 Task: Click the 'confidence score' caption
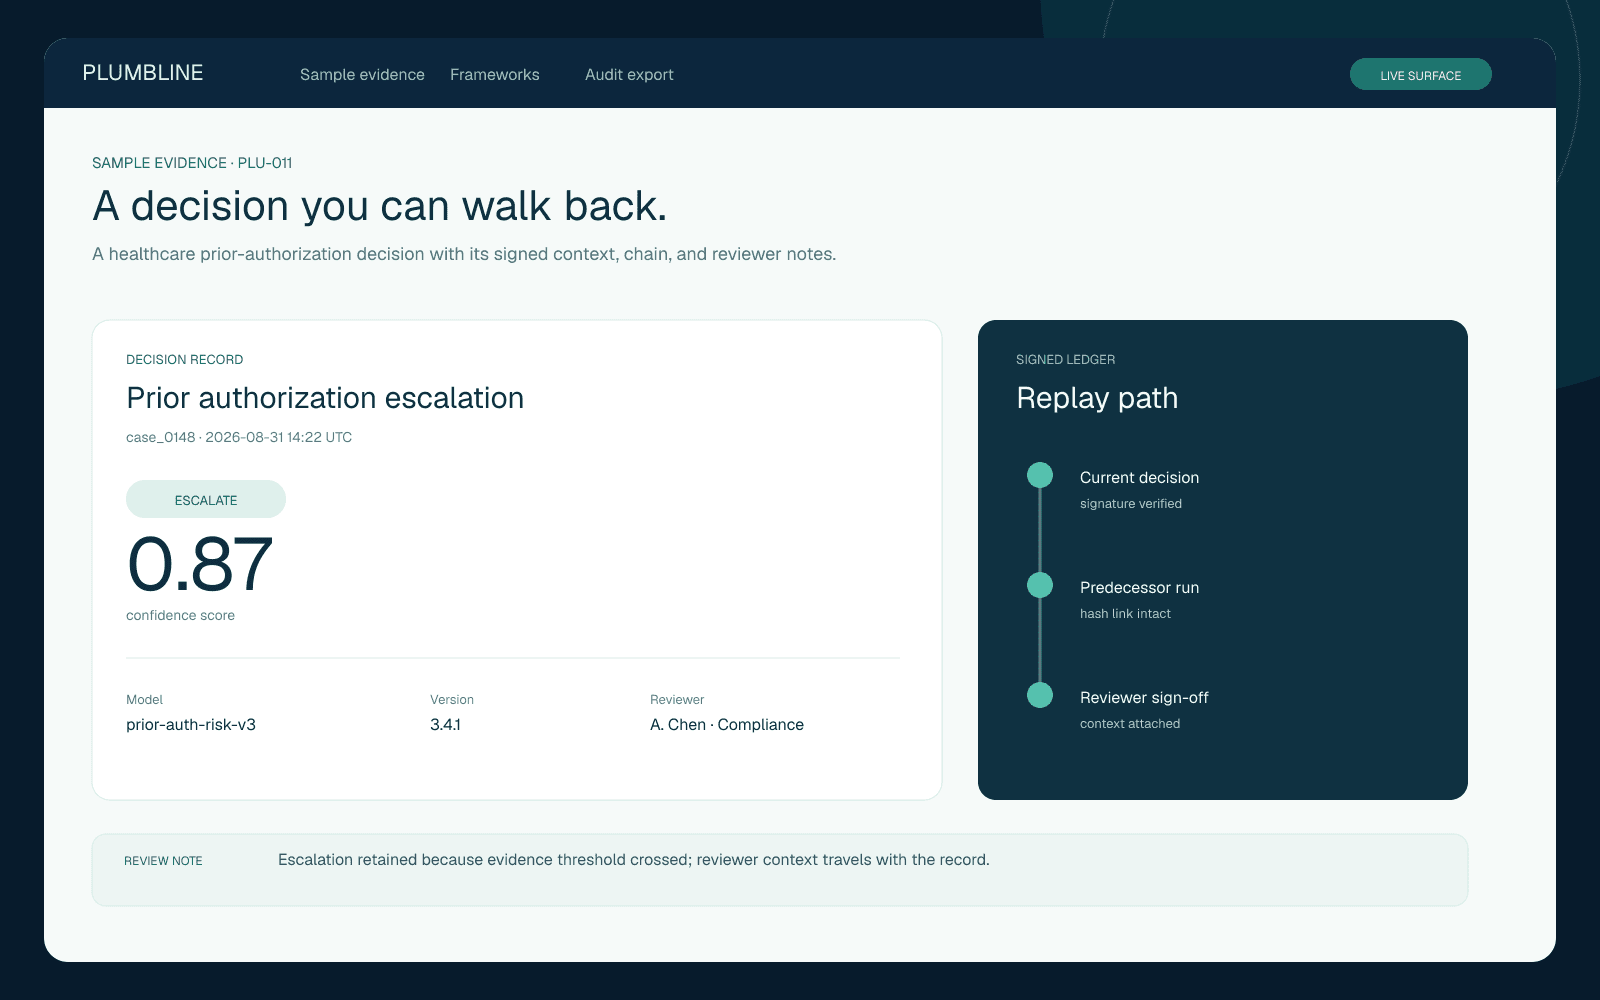pyautogui.click(x=180, y=615)
